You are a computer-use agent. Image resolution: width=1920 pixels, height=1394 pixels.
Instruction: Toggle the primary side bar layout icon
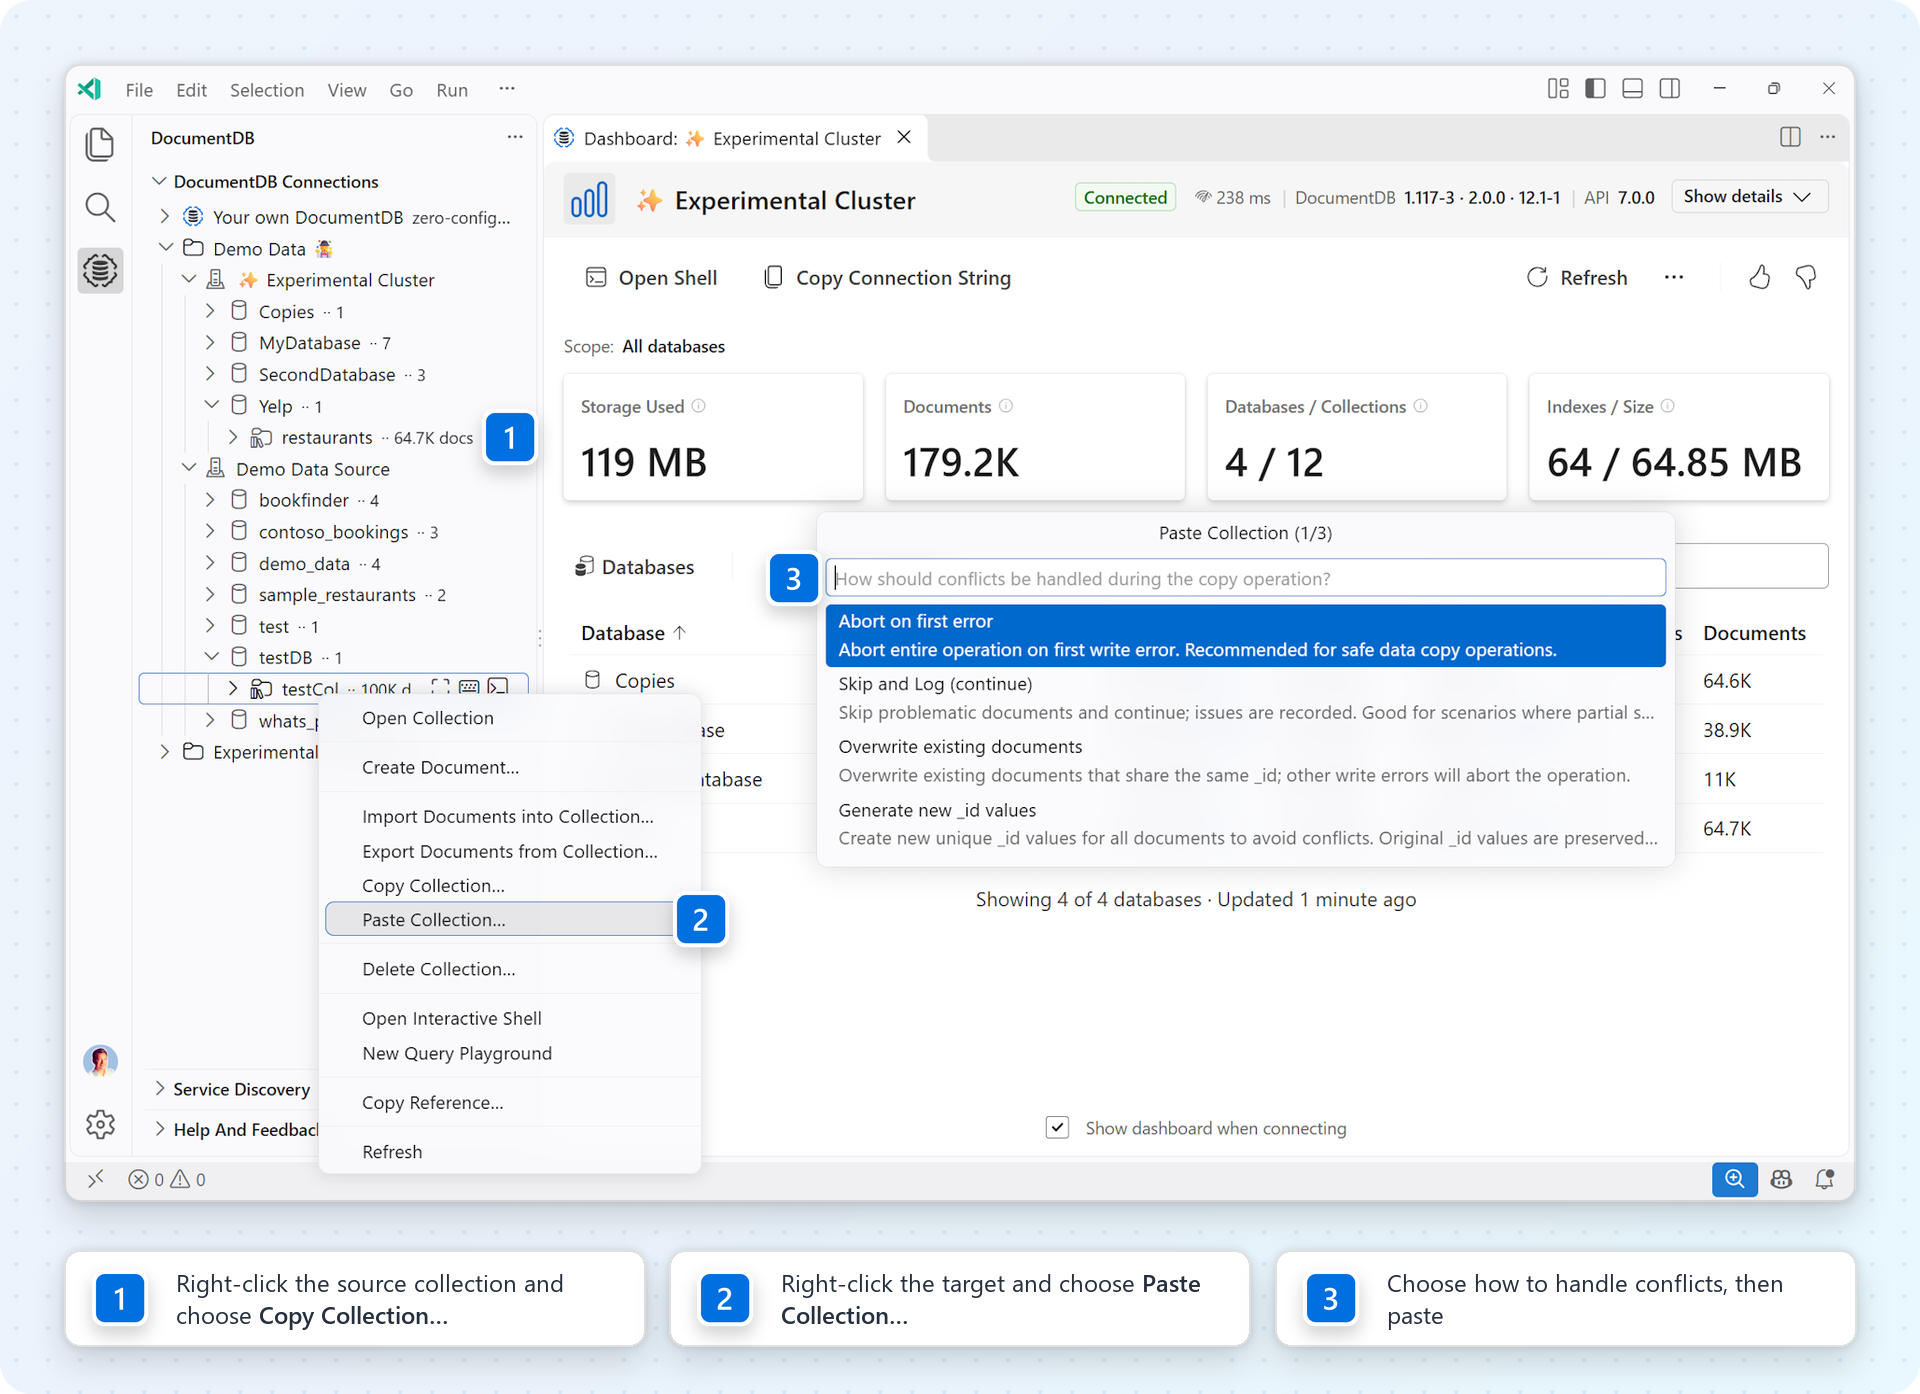(x=1595, y=89)
